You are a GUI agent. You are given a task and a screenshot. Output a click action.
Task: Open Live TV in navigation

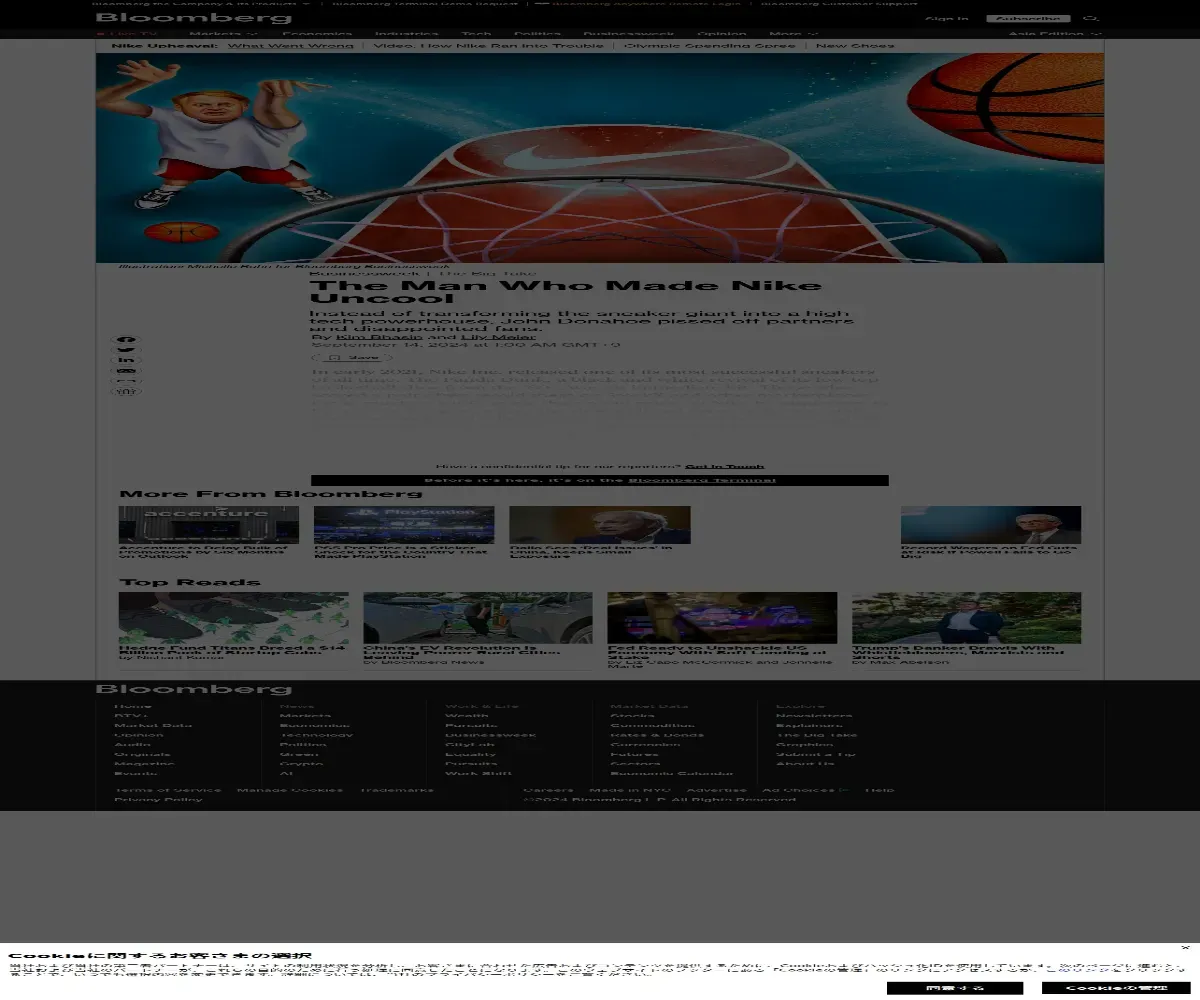(126, 34)
